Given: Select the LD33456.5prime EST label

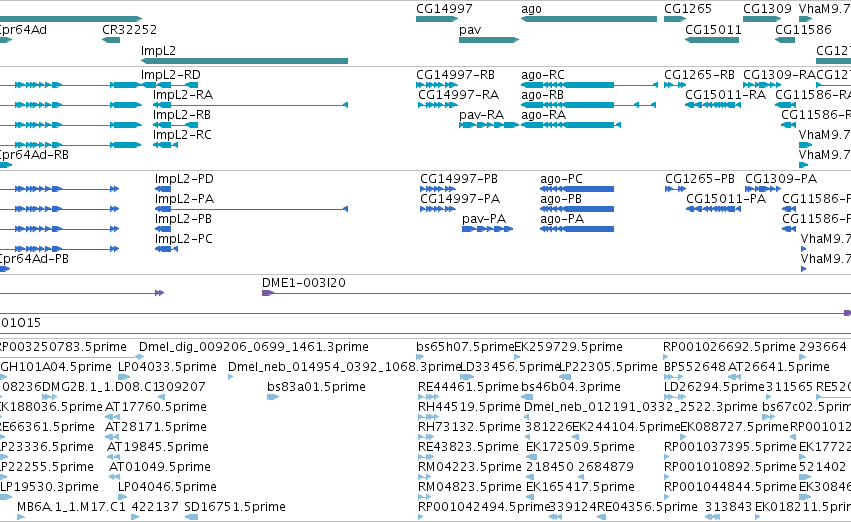Looking at the screenshot, I should pos(510,367).
